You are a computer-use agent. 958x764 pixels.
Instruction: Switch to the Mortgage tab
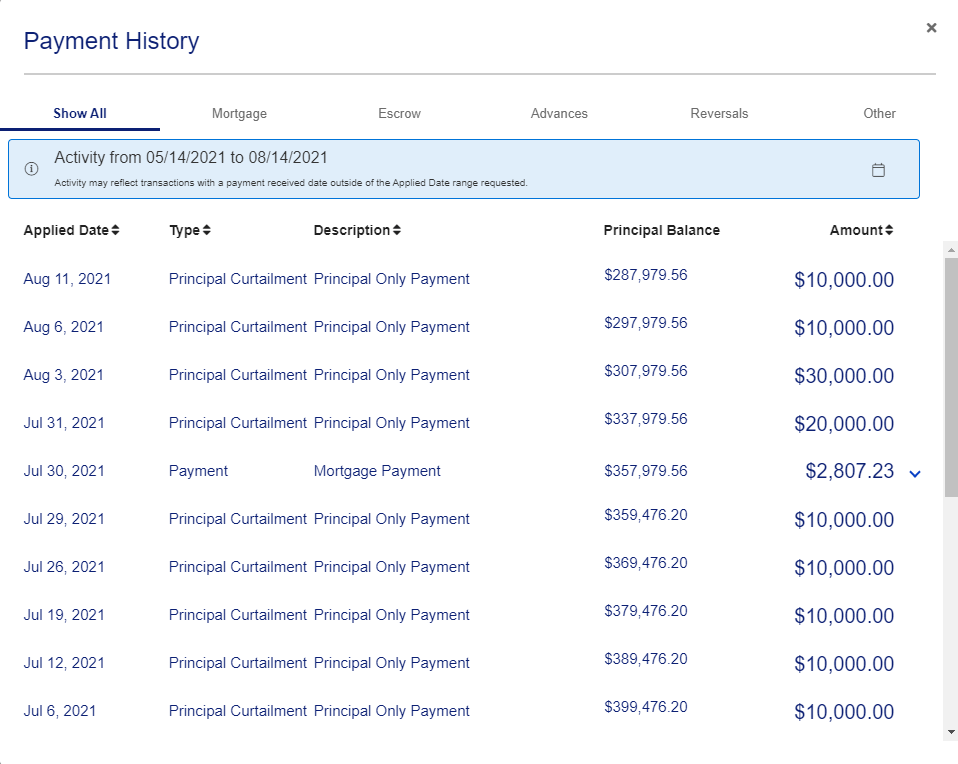pyautogui.click(x=239, y=114)
